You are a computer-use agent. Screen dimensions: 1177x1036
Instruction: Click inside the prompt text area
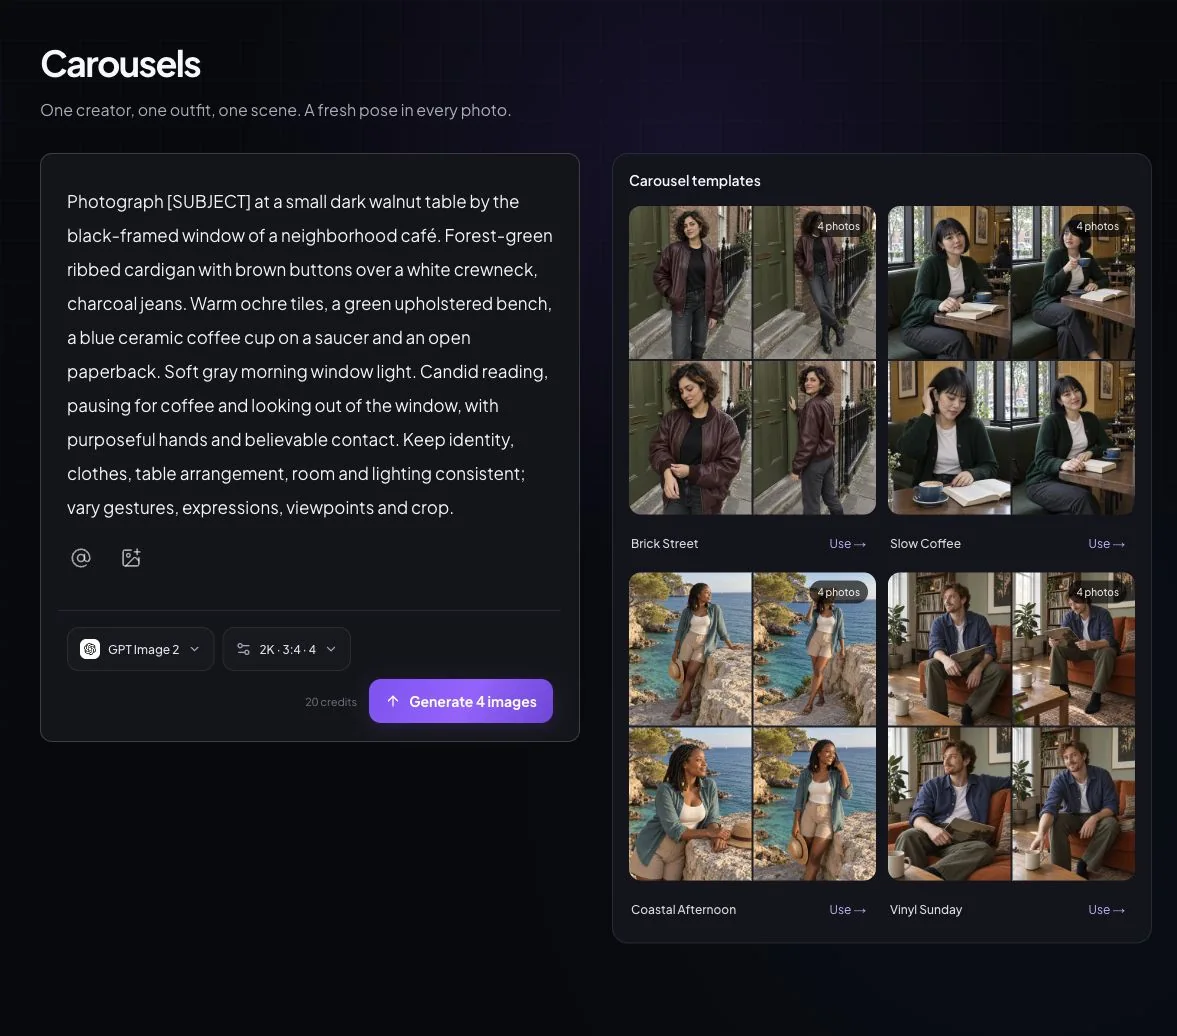310,354
